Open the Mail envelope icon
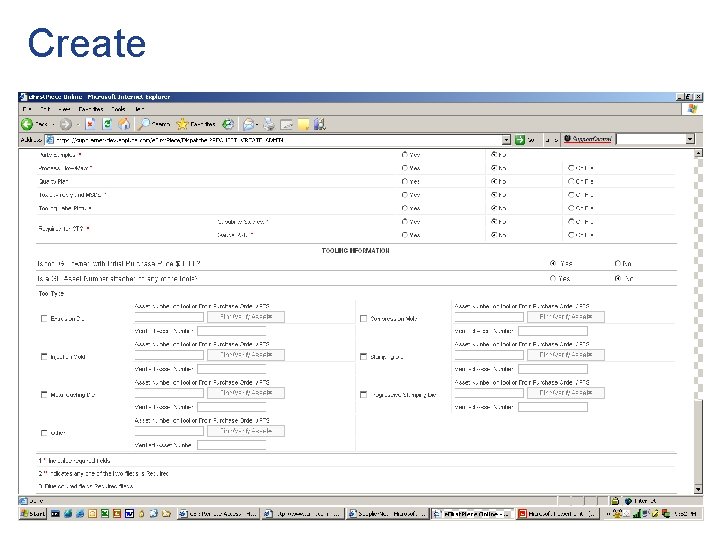720x540 pixels. click(x=248, y=124)
